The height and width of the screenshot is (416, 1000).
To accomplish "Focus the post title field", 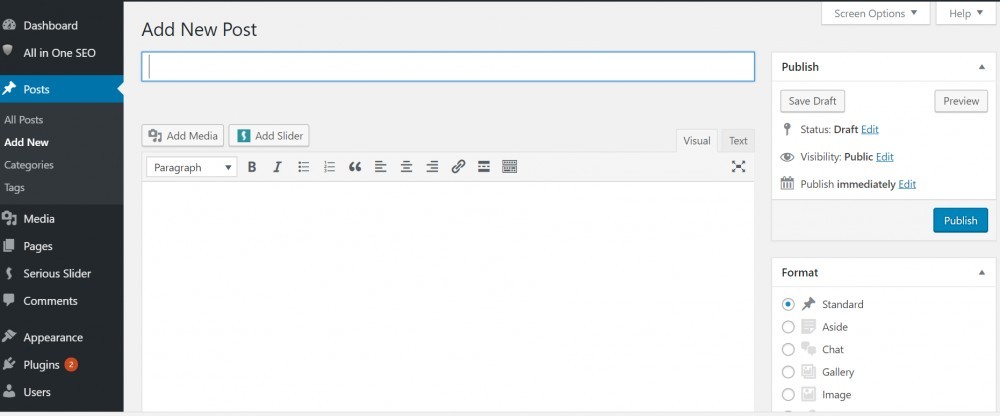I will click(448, 66).
